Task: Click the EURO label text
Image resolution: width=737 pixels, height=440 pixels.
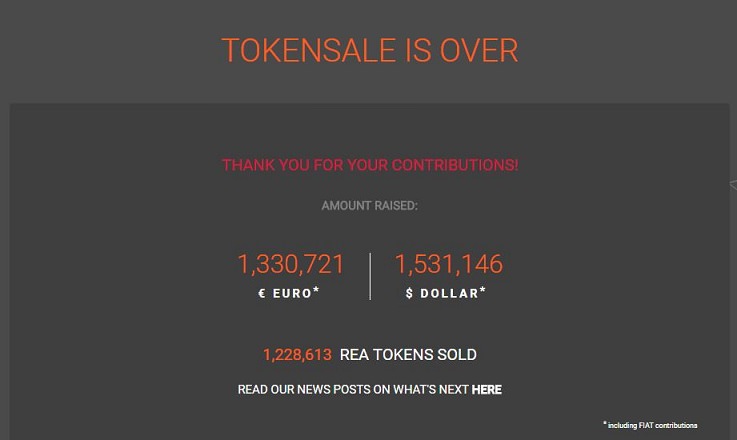Action: click(292, 294)
